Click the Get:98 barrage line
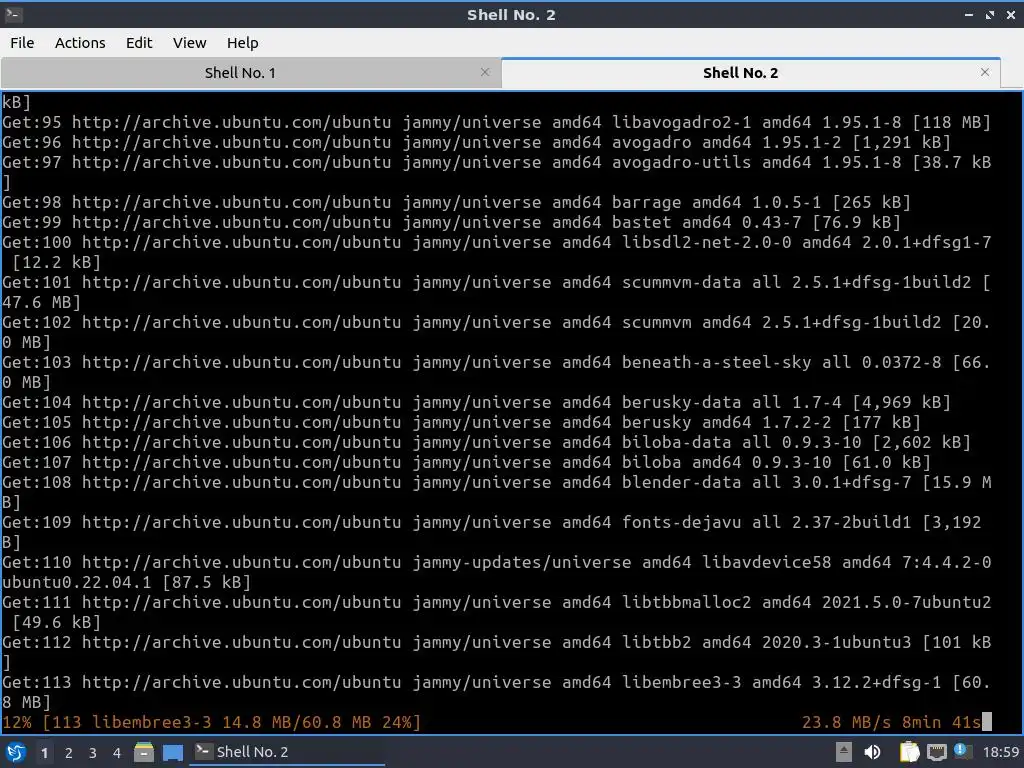 tap(456, 202)
